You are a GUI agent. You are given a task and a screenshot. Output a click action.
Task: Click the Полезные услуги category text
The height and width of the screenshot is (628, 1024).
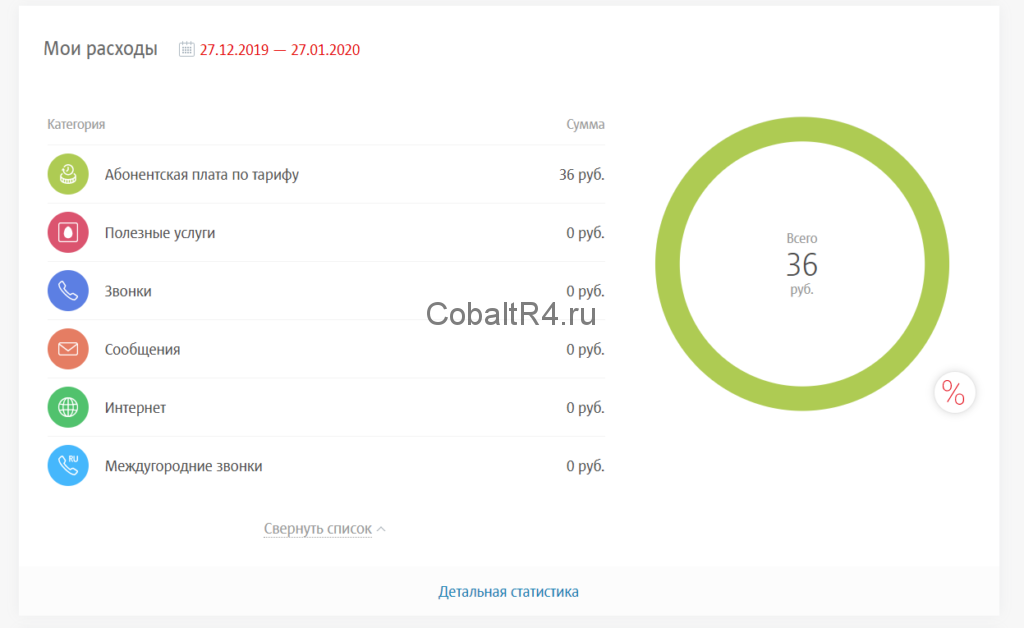click(160, 233)
